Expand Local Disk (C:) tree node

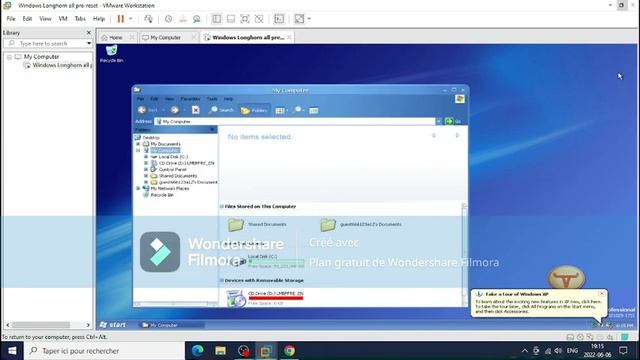tap(146, 157)
